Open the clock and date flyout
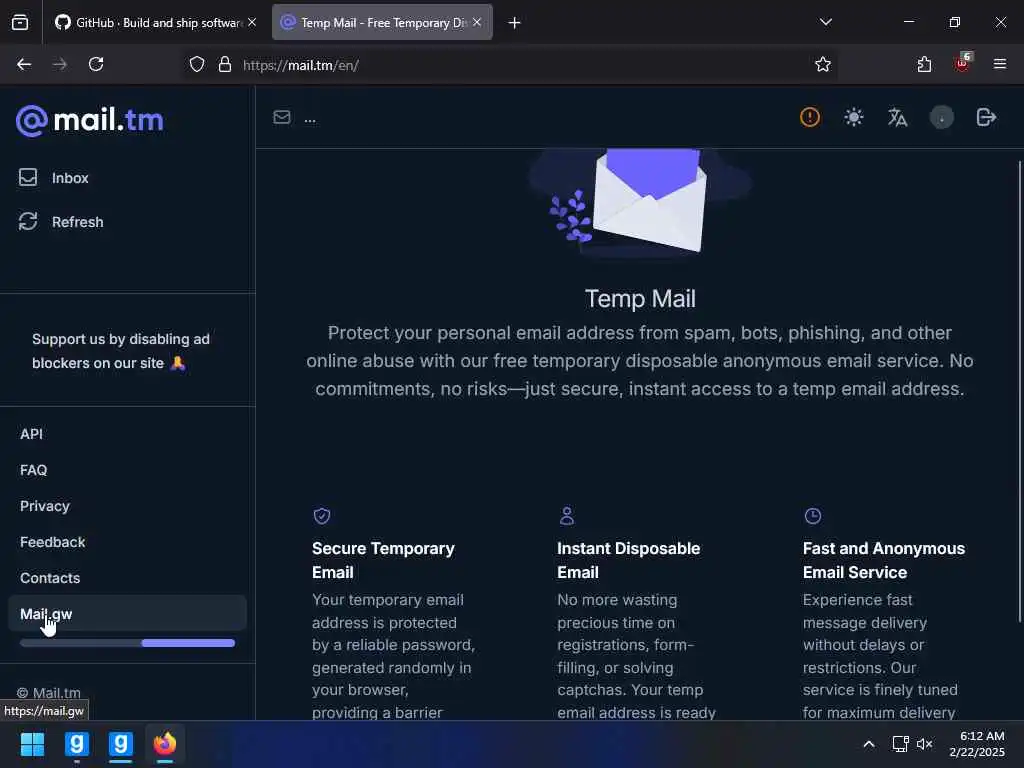Image resolution: width=1024 pixels, height=768 pixels. coord(977,744)
